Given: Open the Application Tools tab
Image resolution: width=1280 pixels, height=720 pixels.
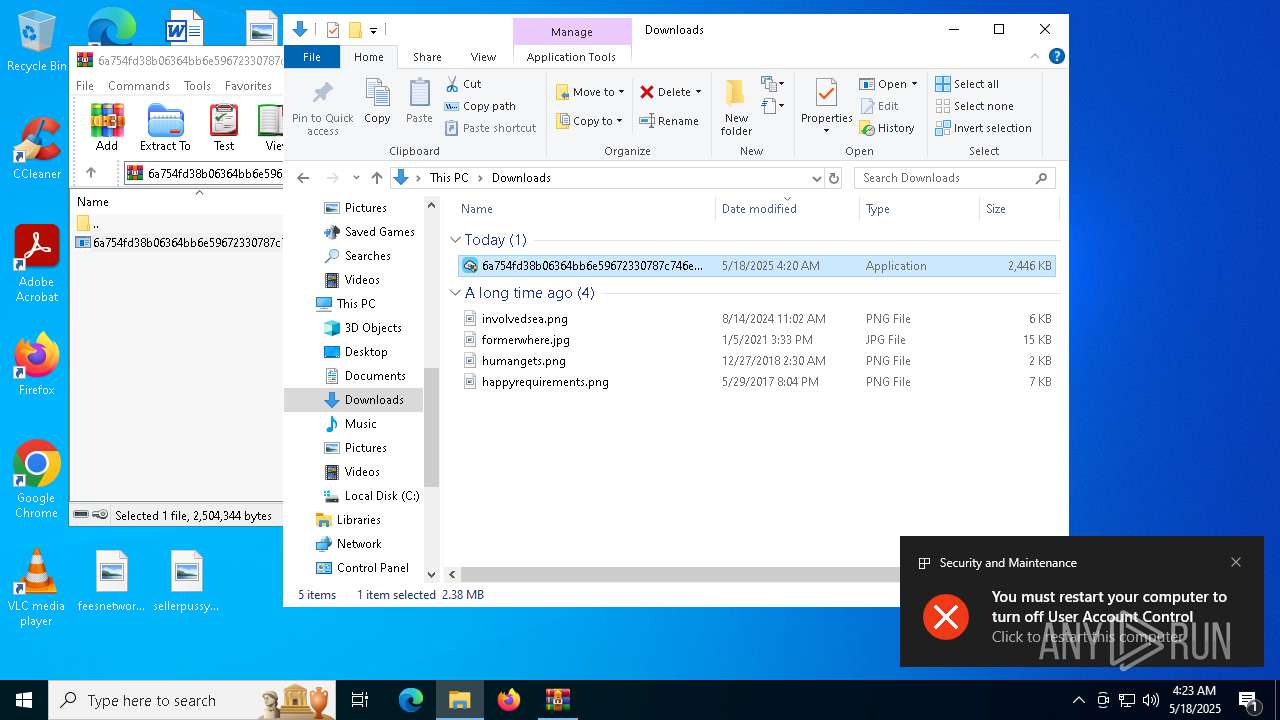Looking at the screenshot, I should coord(571,57).
